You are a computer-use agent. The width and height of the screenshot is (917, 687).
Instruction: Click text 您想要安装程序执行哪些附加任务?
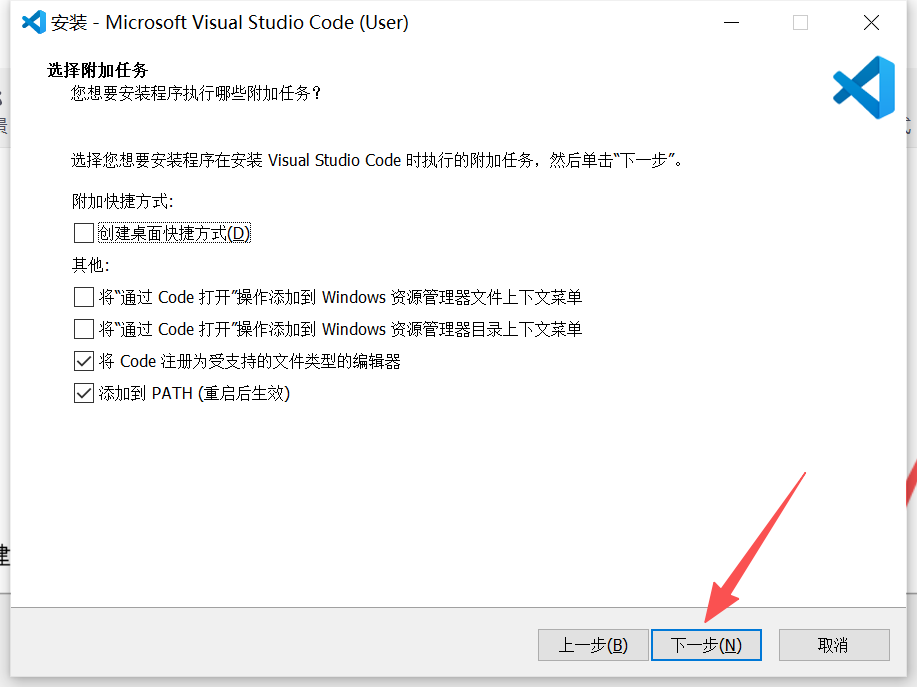196,94
